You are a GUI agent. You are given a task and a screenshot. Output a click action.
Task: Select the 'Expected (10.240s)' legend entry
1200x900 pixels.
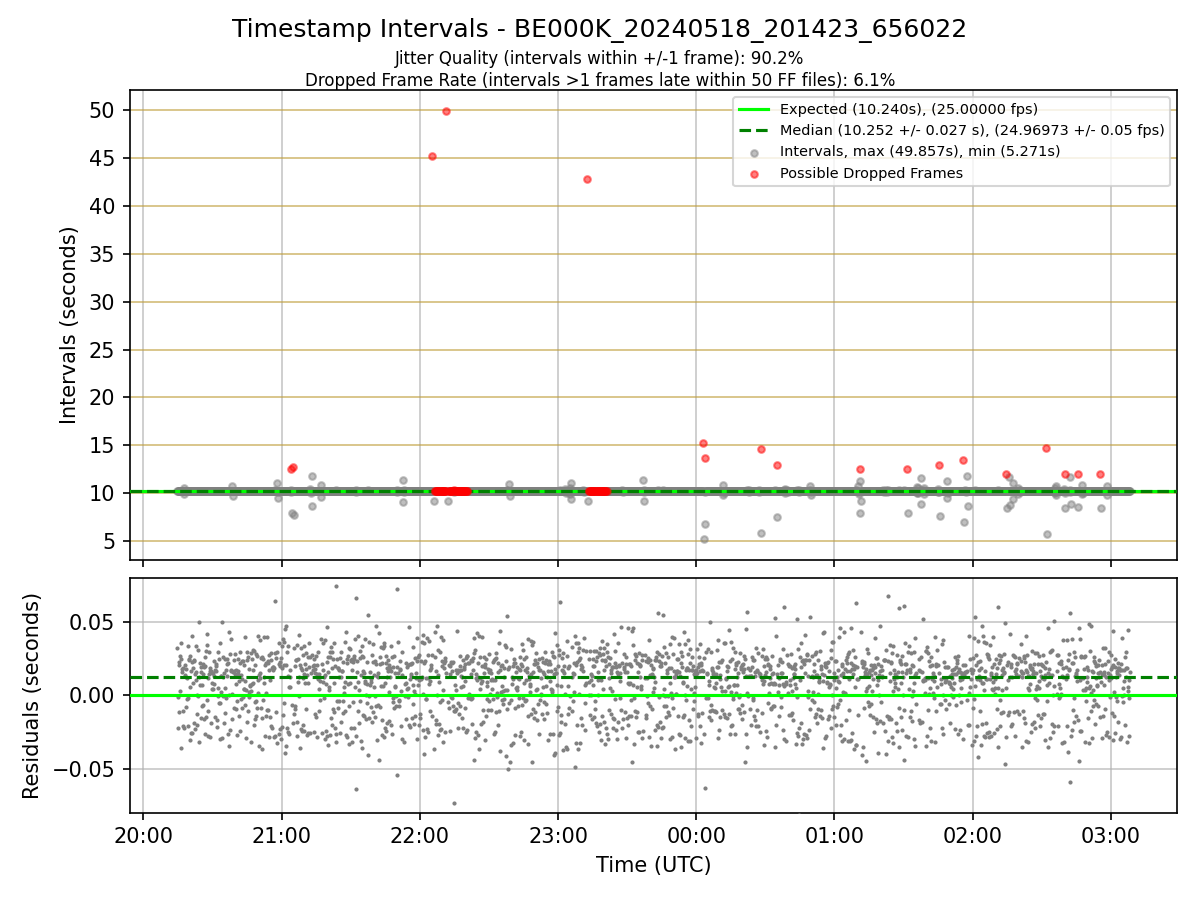pos(908,109)
